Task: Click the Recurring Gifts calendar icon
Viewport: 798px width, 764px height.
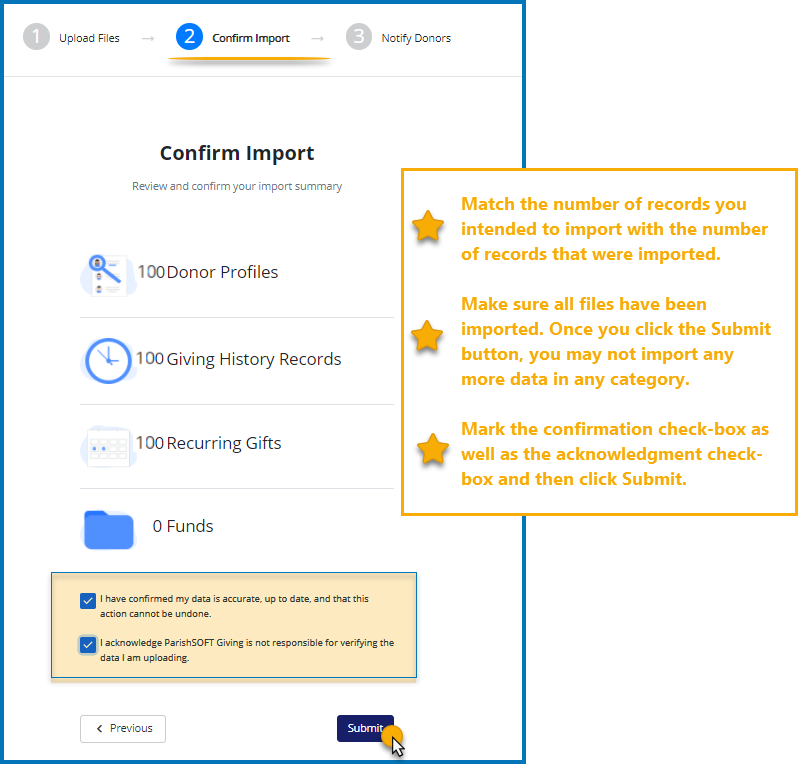Action: click(x=108, y=446)
